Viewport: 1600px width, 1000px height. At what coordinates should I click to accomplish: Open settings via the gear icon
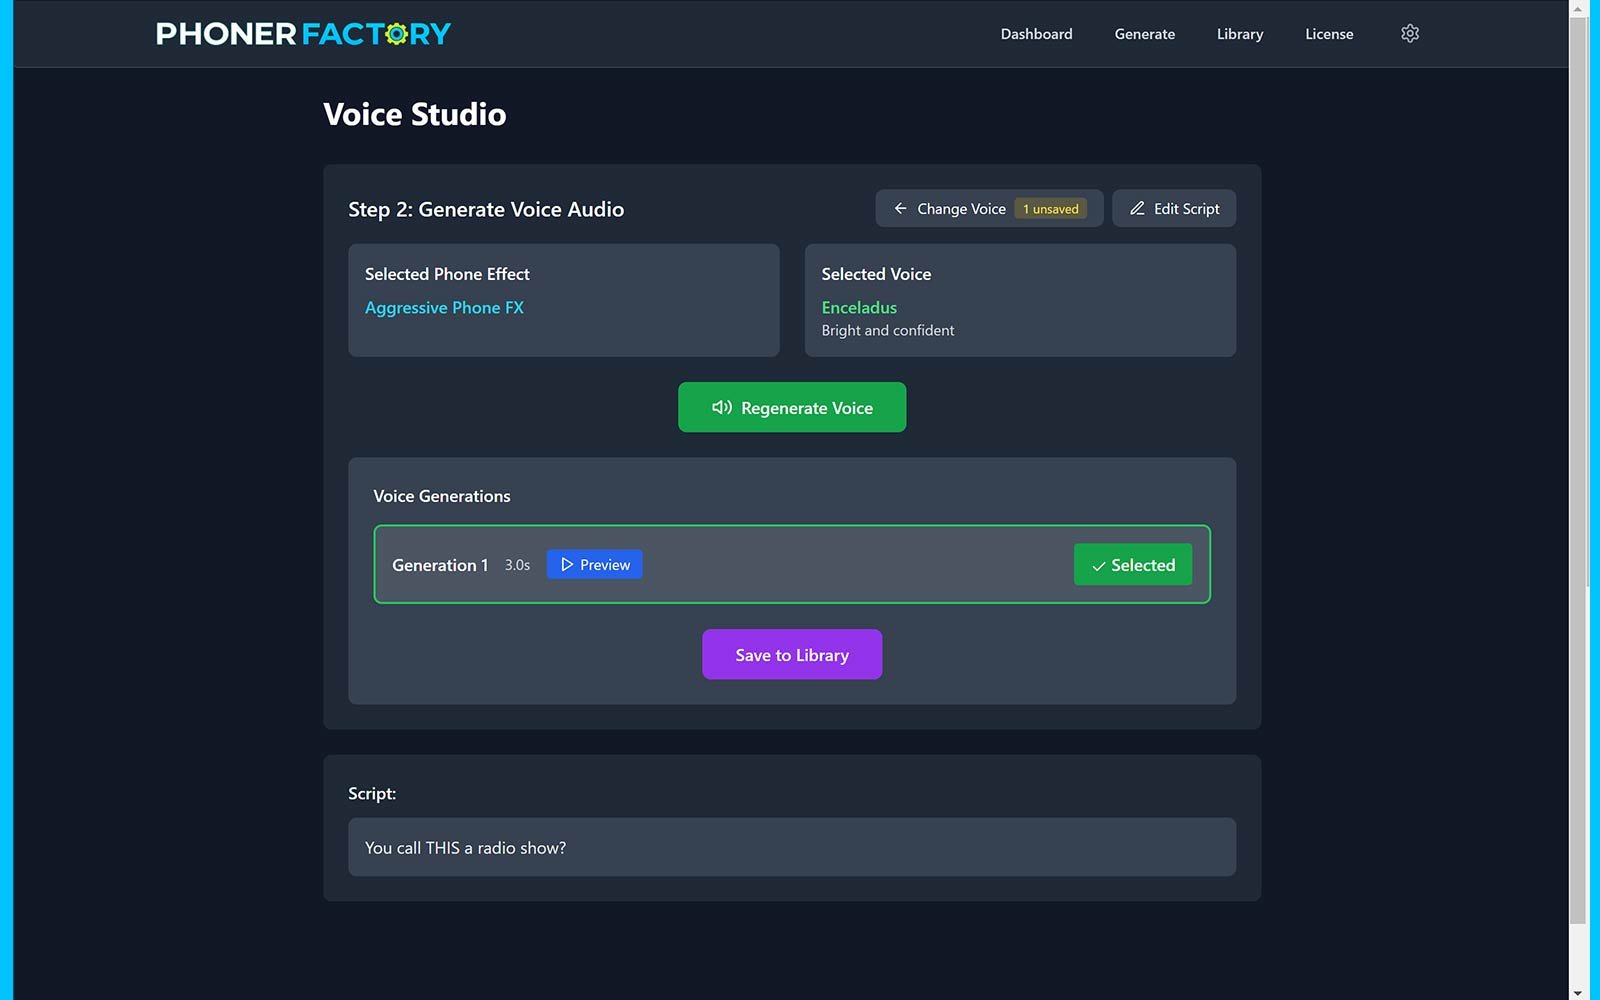point(1409,34)
